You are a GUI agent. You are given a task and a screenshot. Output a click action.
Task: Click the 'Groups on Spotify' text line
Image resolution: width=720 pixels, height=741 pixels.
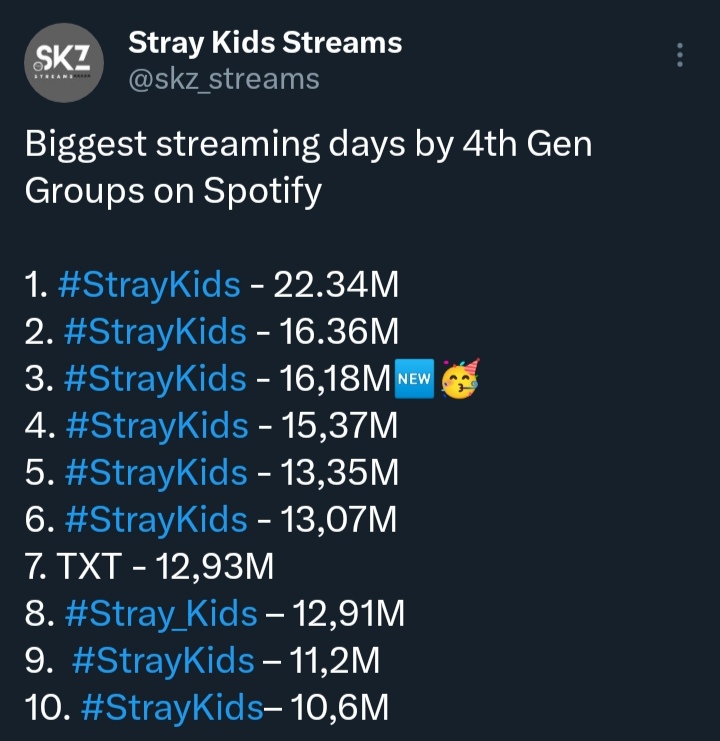[x=173, y=191]
